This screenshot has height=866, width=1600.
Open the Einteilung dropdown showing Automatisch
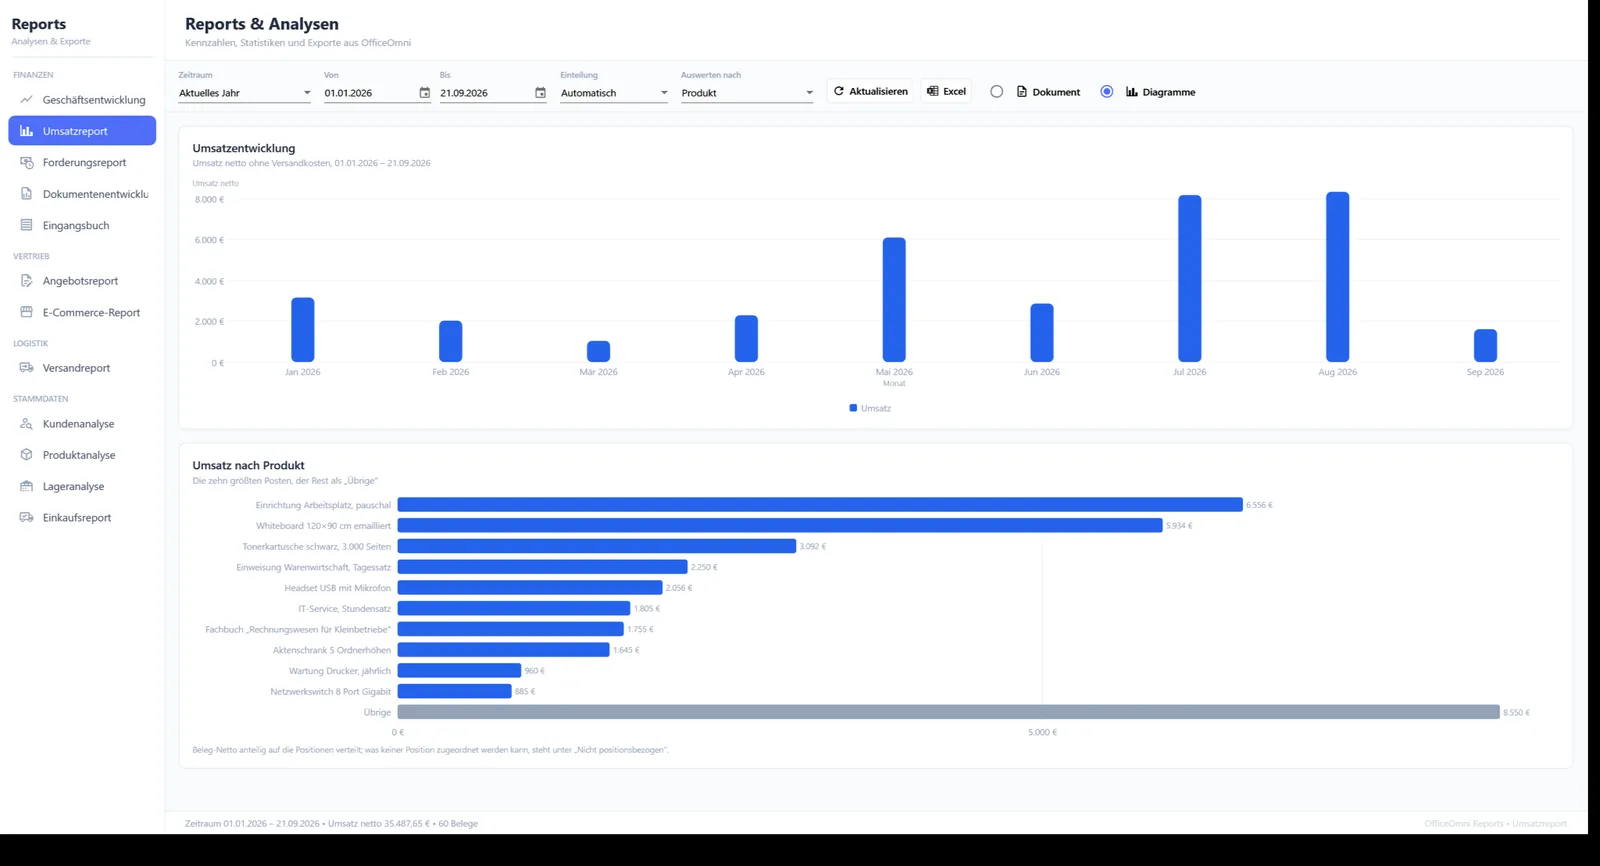pyautogui.click(x=614, y=93)
